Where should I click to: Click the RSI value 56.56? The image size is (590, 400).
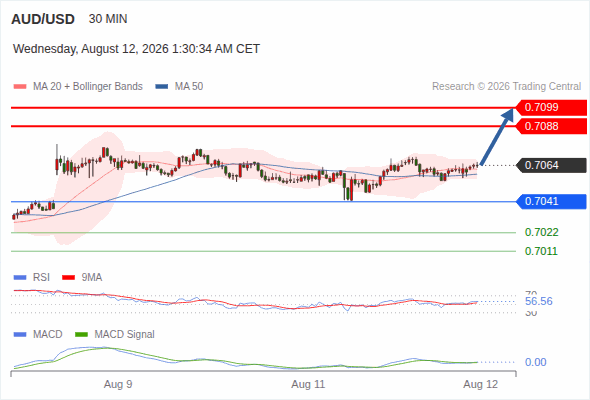coord(539,301)
